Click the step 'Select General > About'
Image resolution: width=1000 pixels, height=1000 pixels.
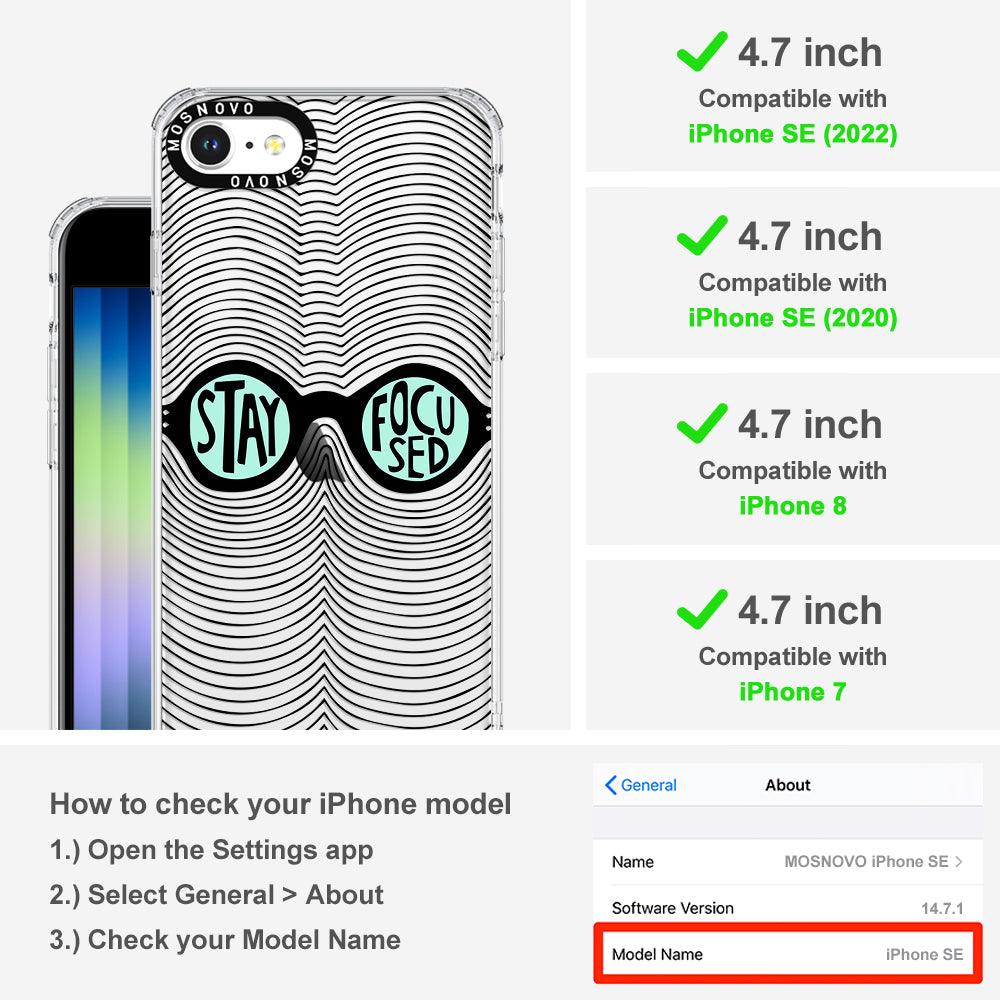coord(217,895)
